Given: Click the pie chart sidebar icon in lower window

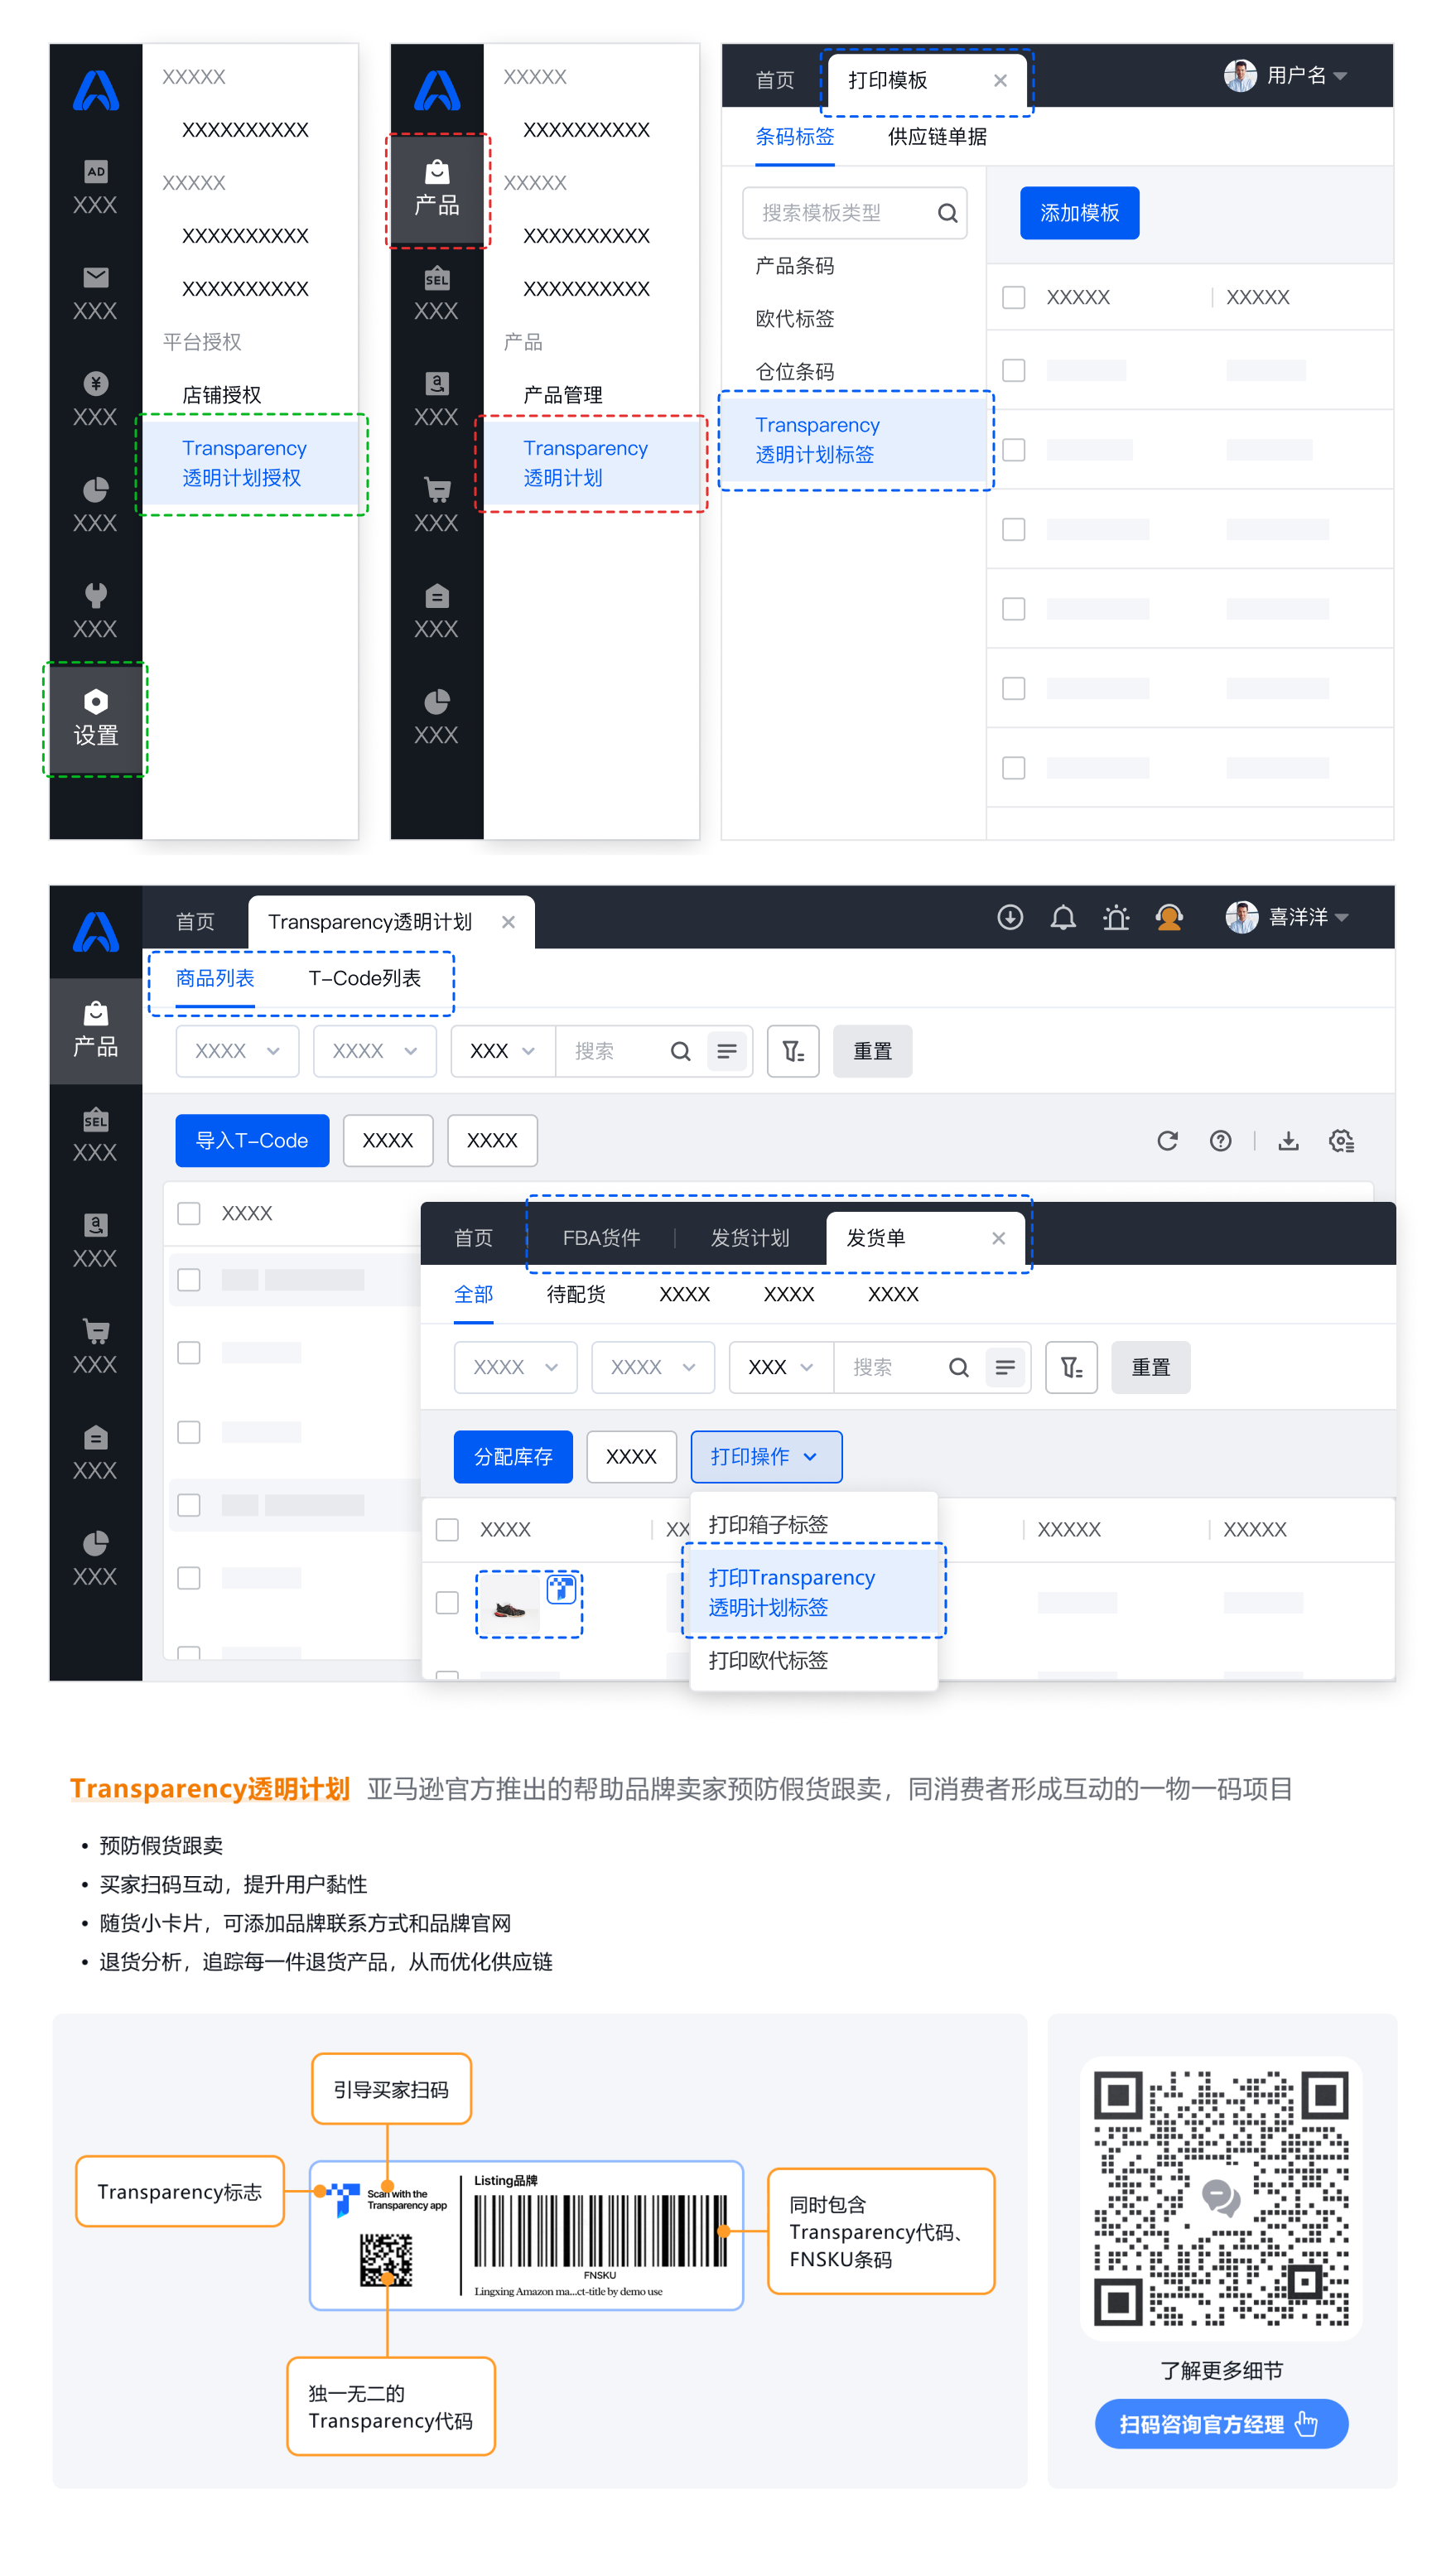Looking at the screenshot, I should (x=95, y=1543).
